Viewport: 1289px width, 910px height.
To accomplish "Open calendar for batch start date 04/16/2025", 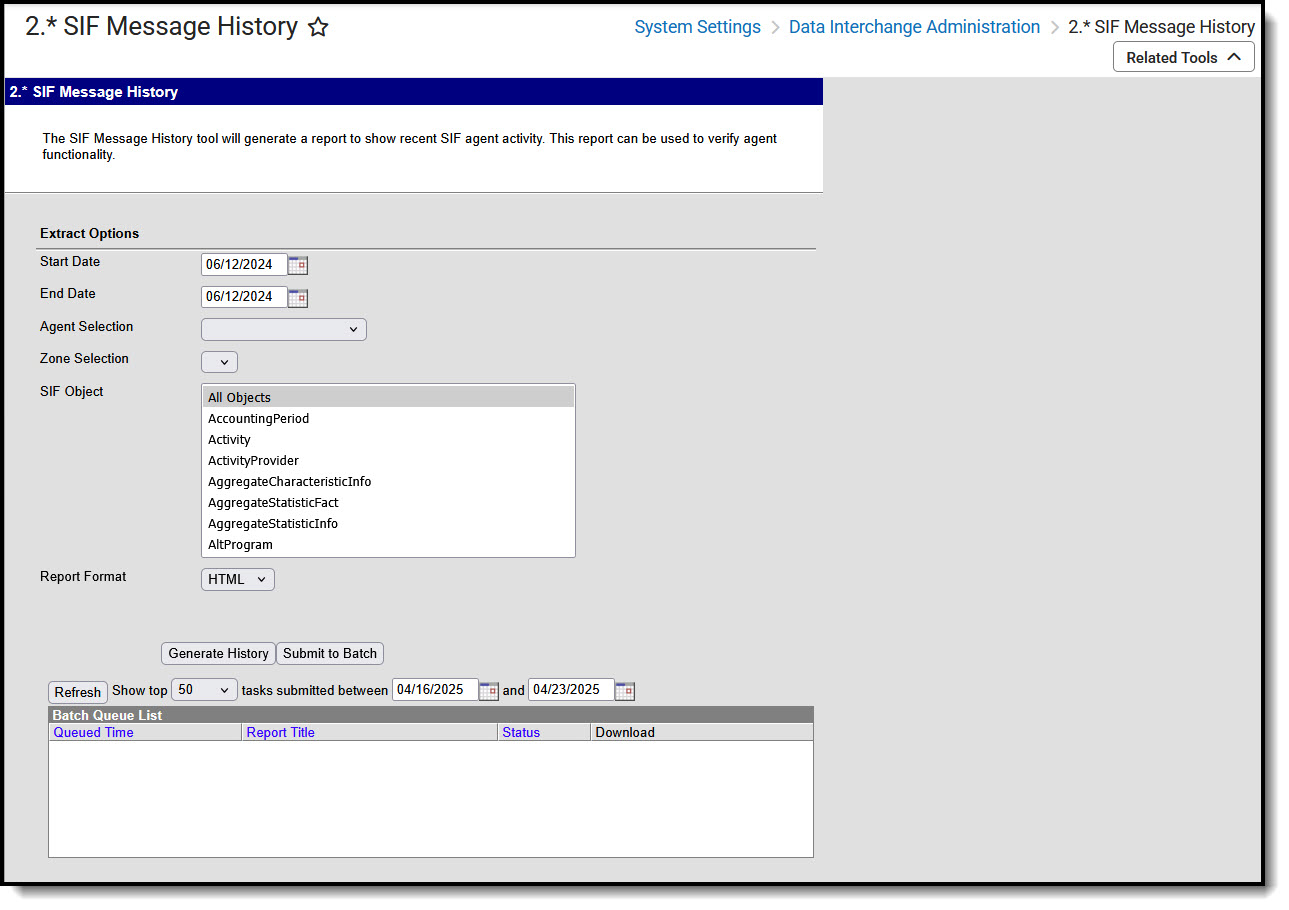I will click(489, 690).
